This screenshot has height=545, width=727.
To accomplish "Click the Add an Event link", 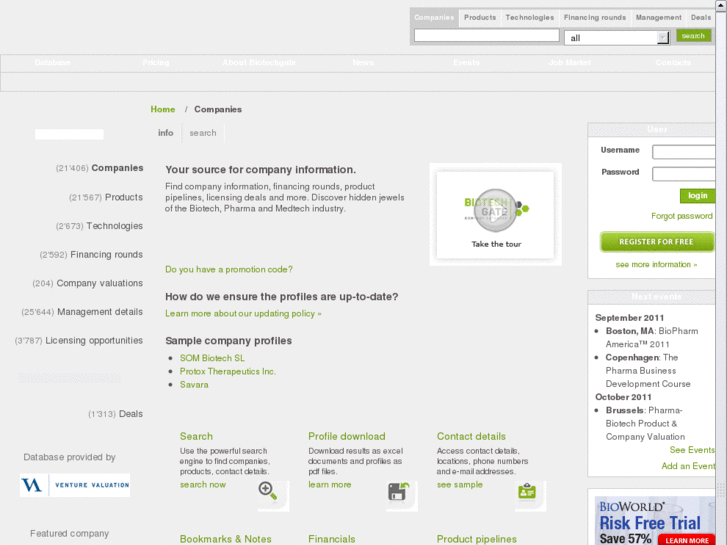I will click(688, 466).
